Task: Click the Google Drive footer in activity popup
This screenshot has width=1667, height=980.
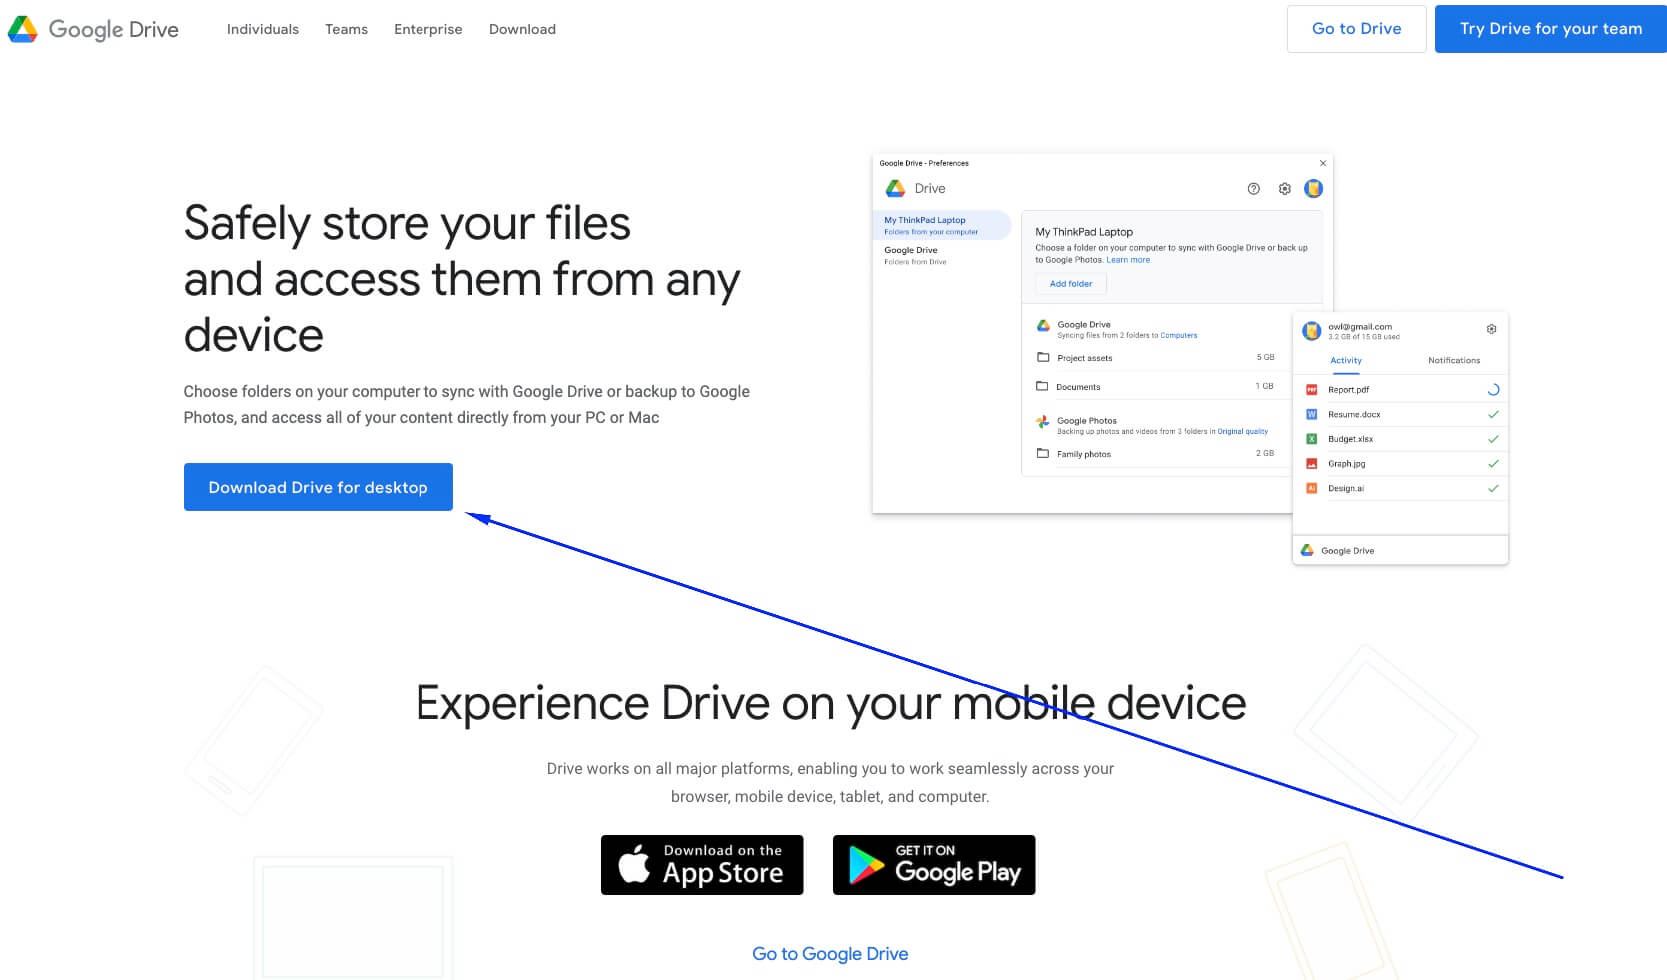Action: click(1400, 550)
